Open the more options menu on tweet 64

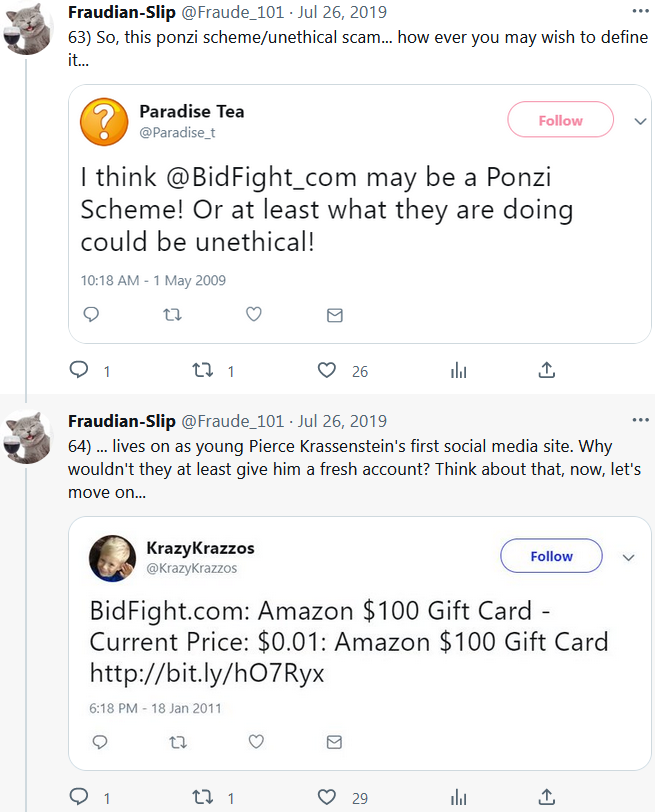click(641, 420)
